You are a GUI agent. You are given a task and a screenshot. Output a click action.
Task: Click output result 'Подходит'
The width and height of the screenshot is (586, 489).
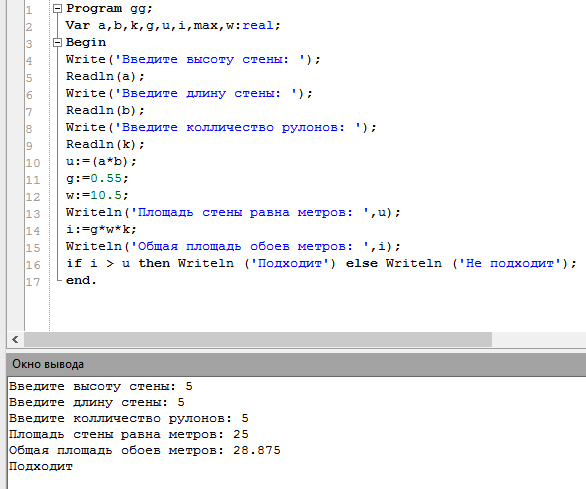41,467
